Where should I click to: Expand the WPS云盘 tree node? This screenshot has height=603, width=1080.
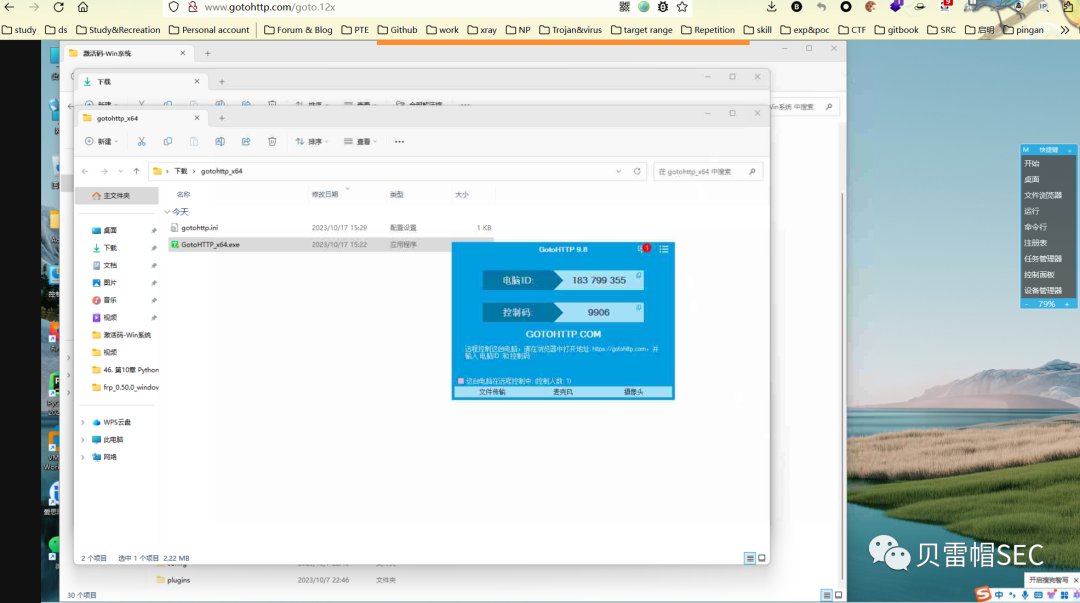click(83, 422)
